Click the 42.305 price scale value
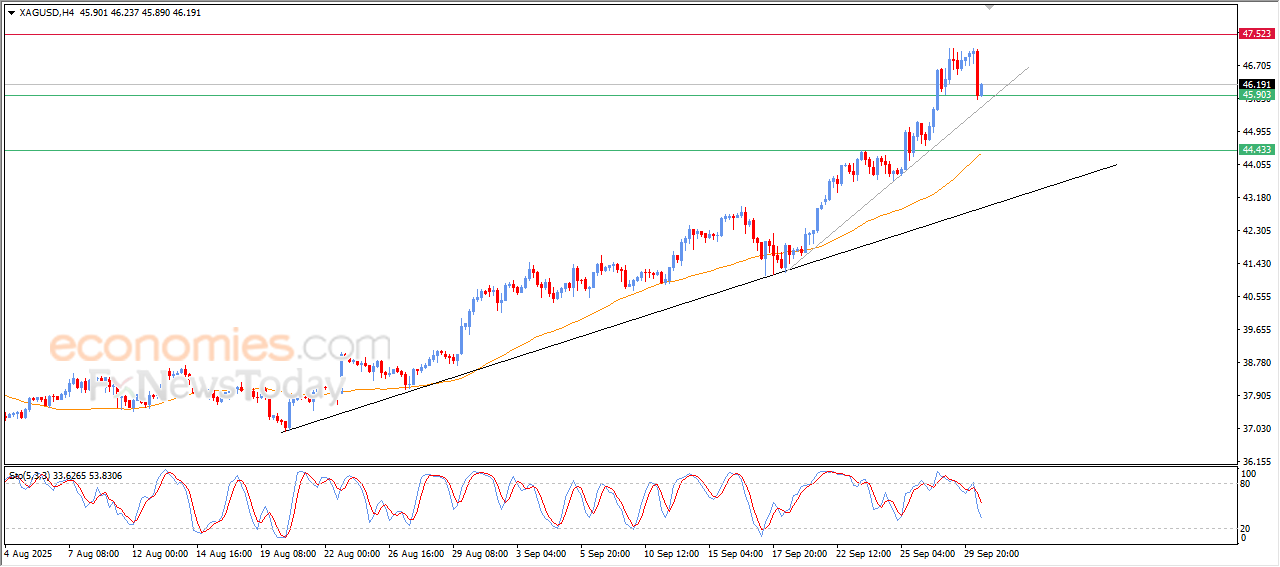Image resolution: width=1280 pixels, height=567 pixels. click(x=1255, y=231)
